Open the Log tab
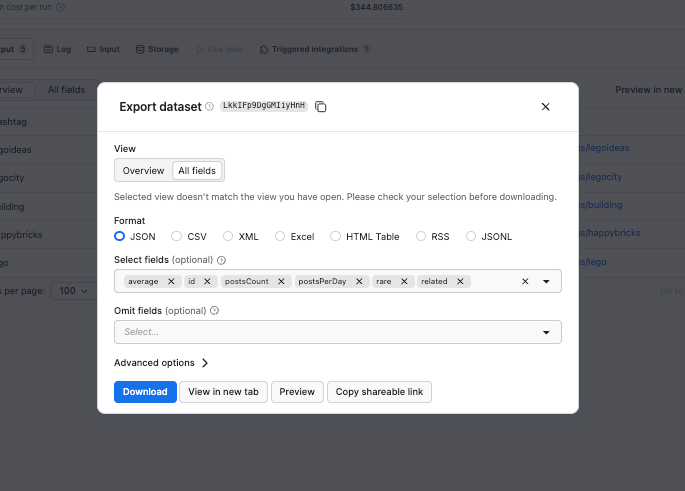 point(57,49)
